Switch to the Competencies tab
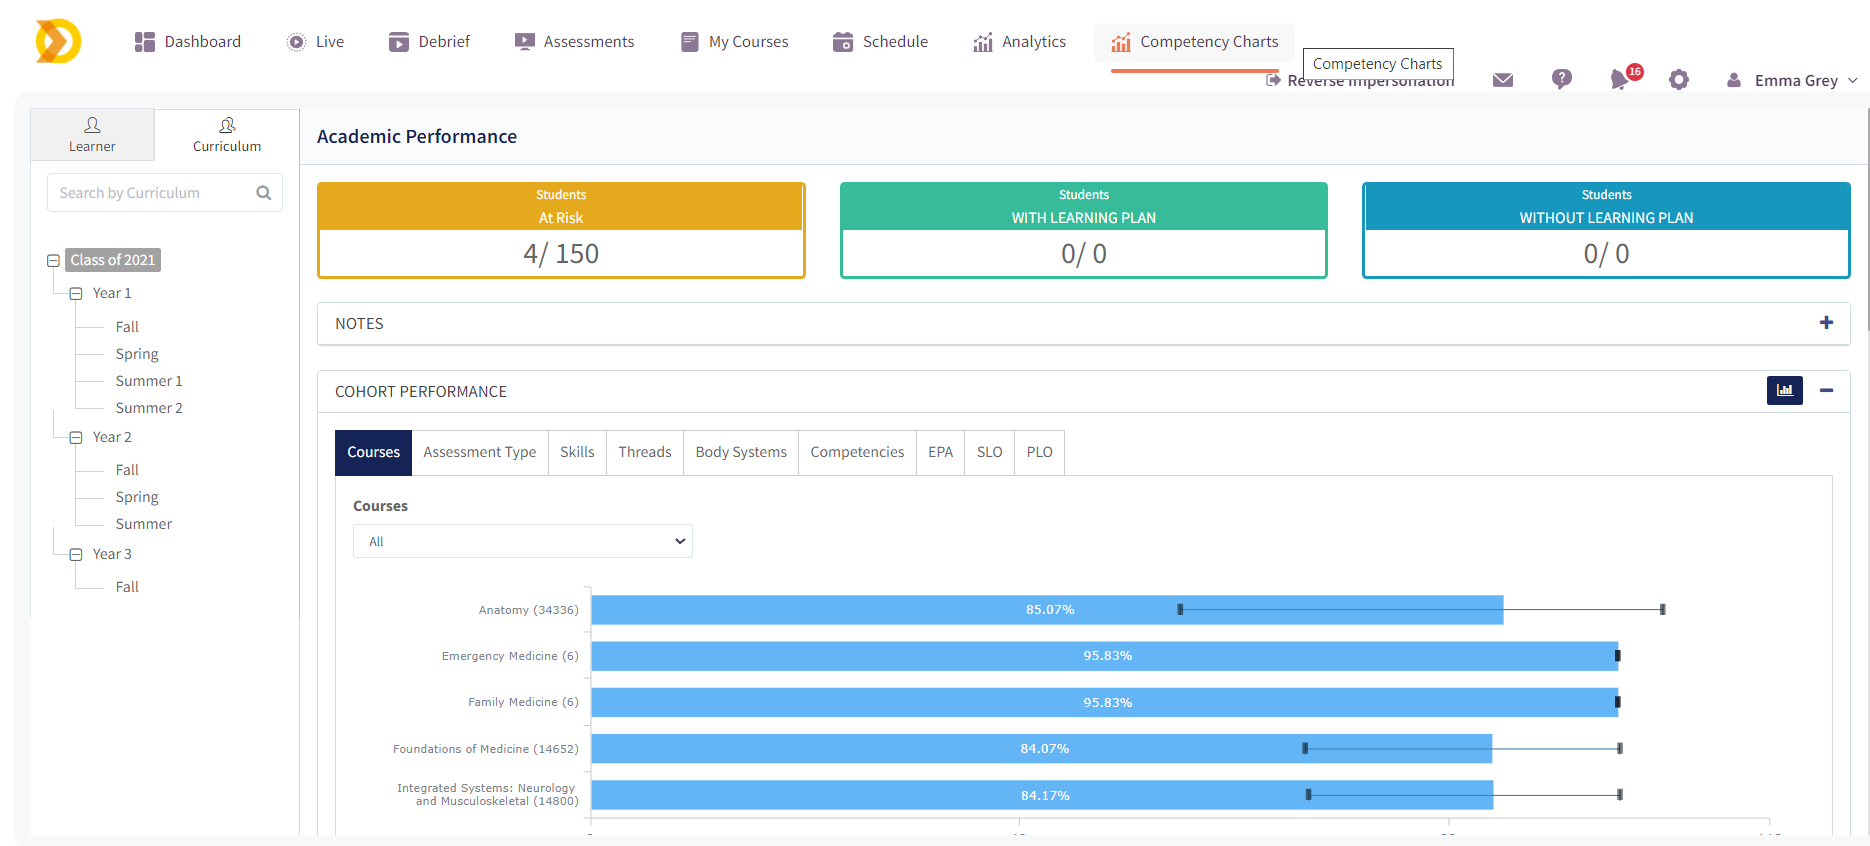Image resolution: width=1870 pixels, height=846 pixels. [857, 453]
